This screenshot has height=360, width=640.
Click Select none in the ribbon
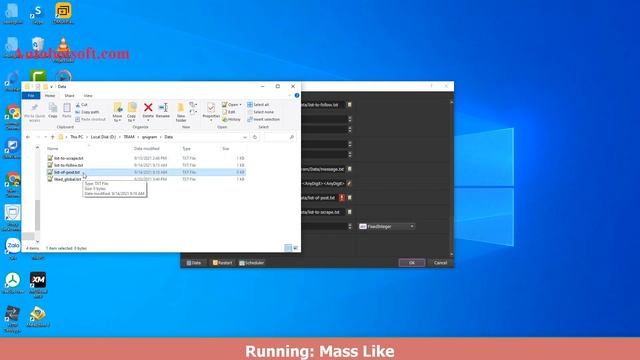[x=260, y=112]
